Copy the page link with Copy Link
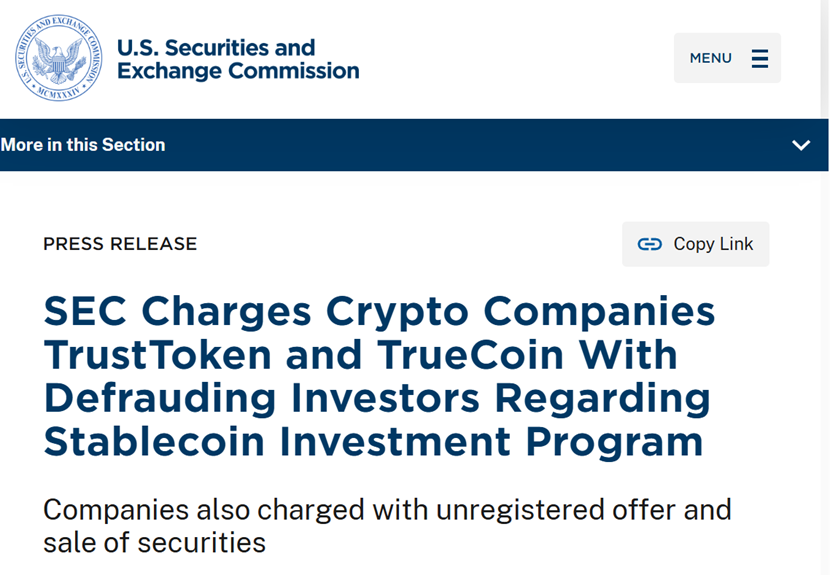Viewport: 830px width, 575px height. (x=696, y=244)
